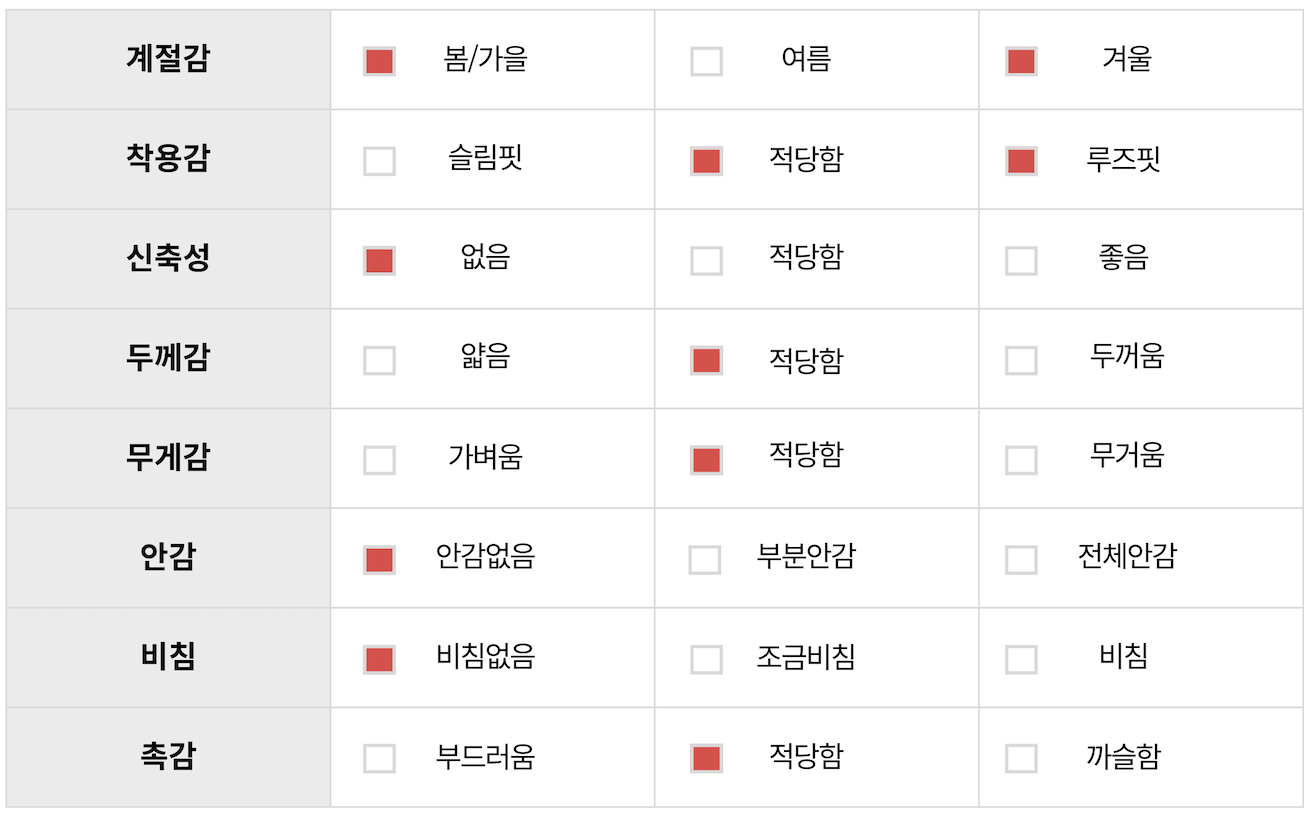
Task: Check the 두꺼움 checkbox
Action: tap(1021, 360)
